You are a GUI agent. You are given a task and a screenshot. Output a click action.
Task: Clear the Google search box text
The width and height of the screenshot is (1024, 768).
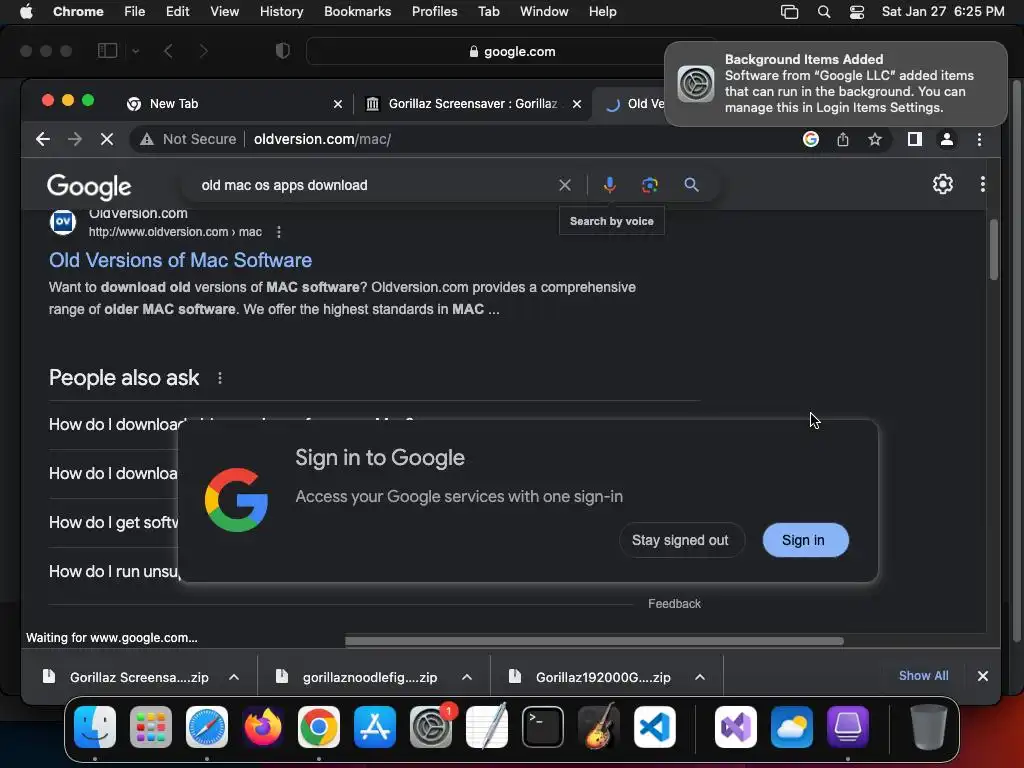565,185
